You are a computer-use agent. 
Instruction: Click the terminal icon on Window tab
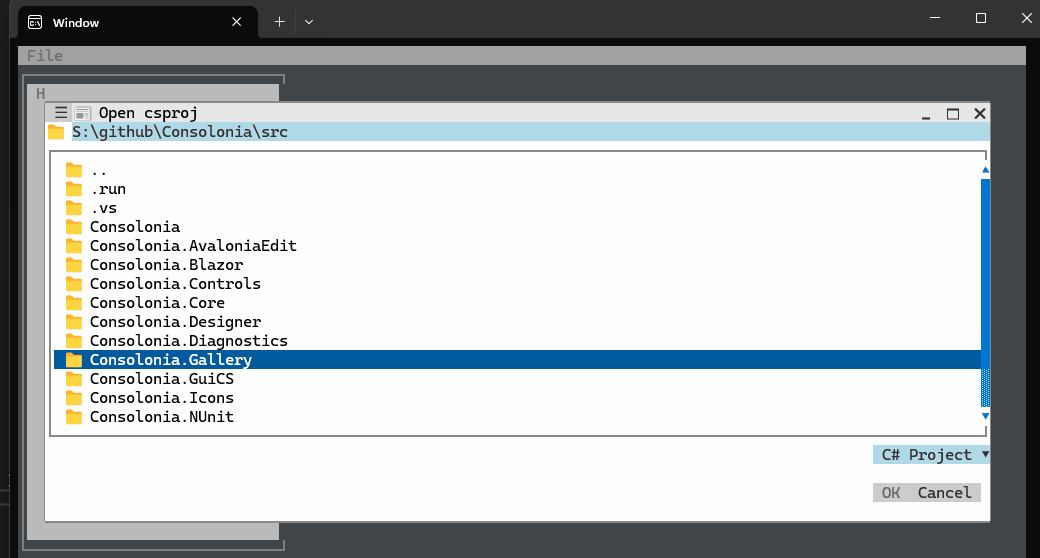[35, 23]
